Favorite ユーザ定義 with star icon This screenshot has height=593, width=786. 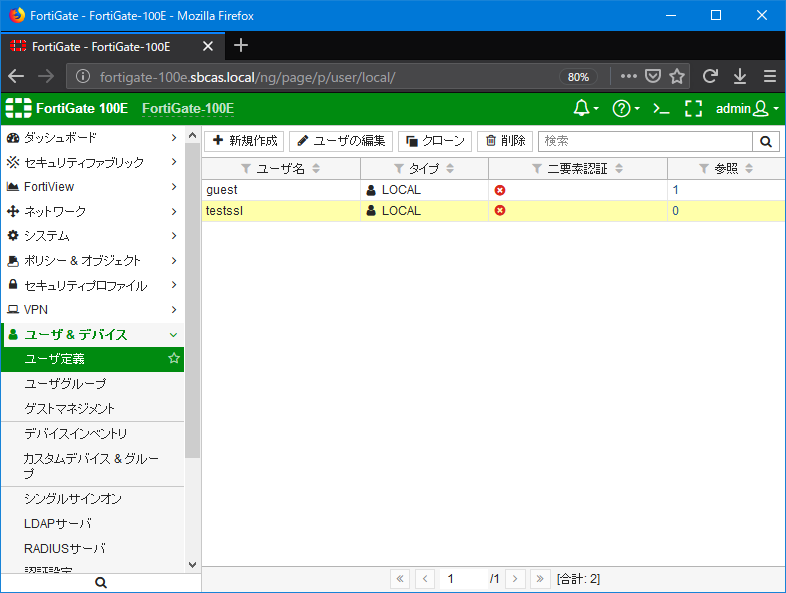pos(174,358)
